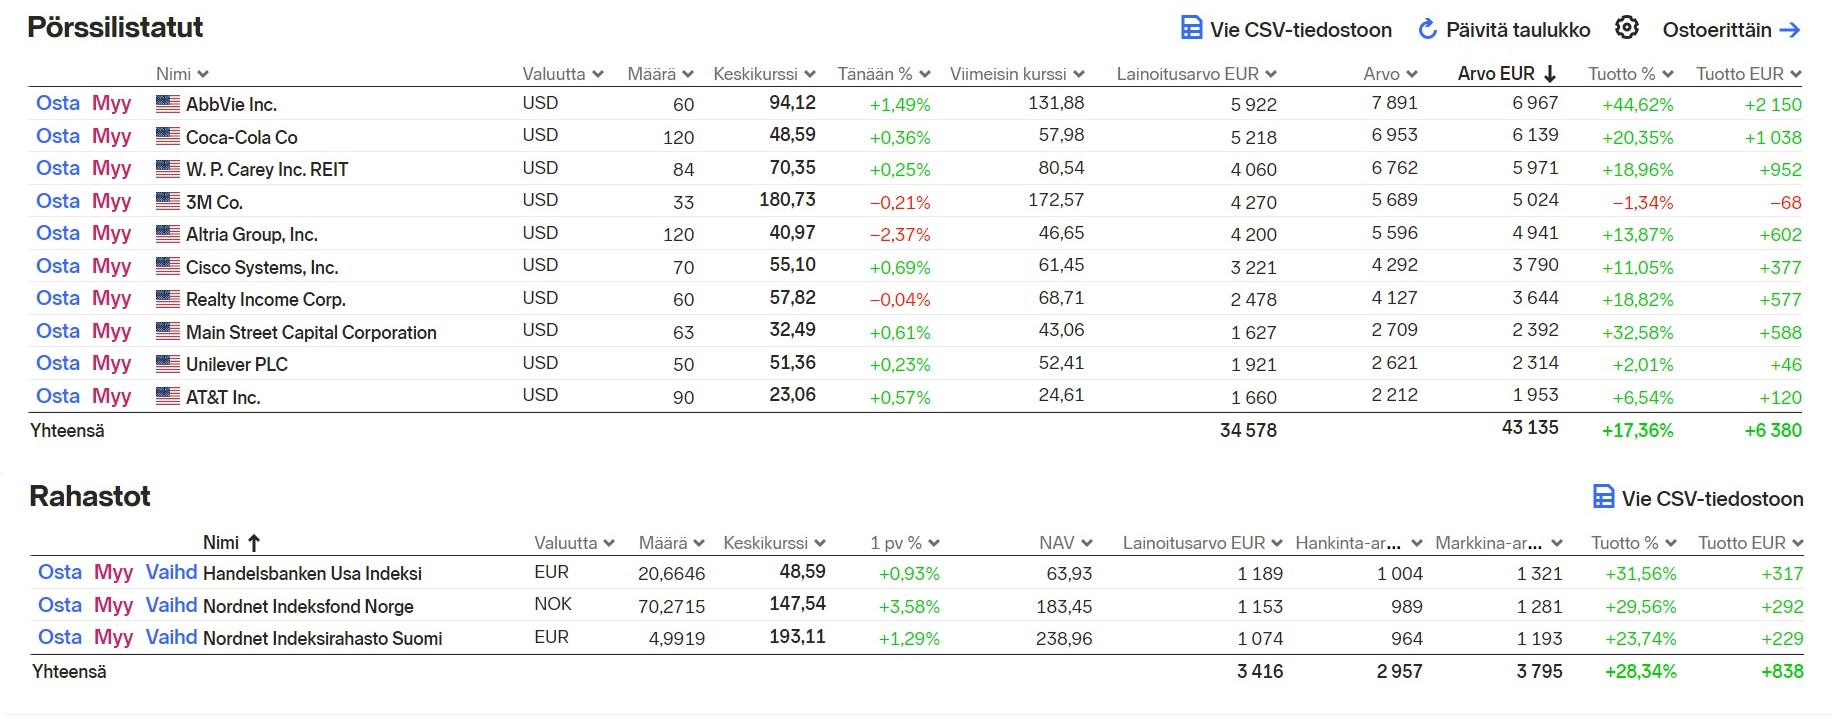
Task: Click Osta for AT&T Inc.
Action: click(58, 396)
